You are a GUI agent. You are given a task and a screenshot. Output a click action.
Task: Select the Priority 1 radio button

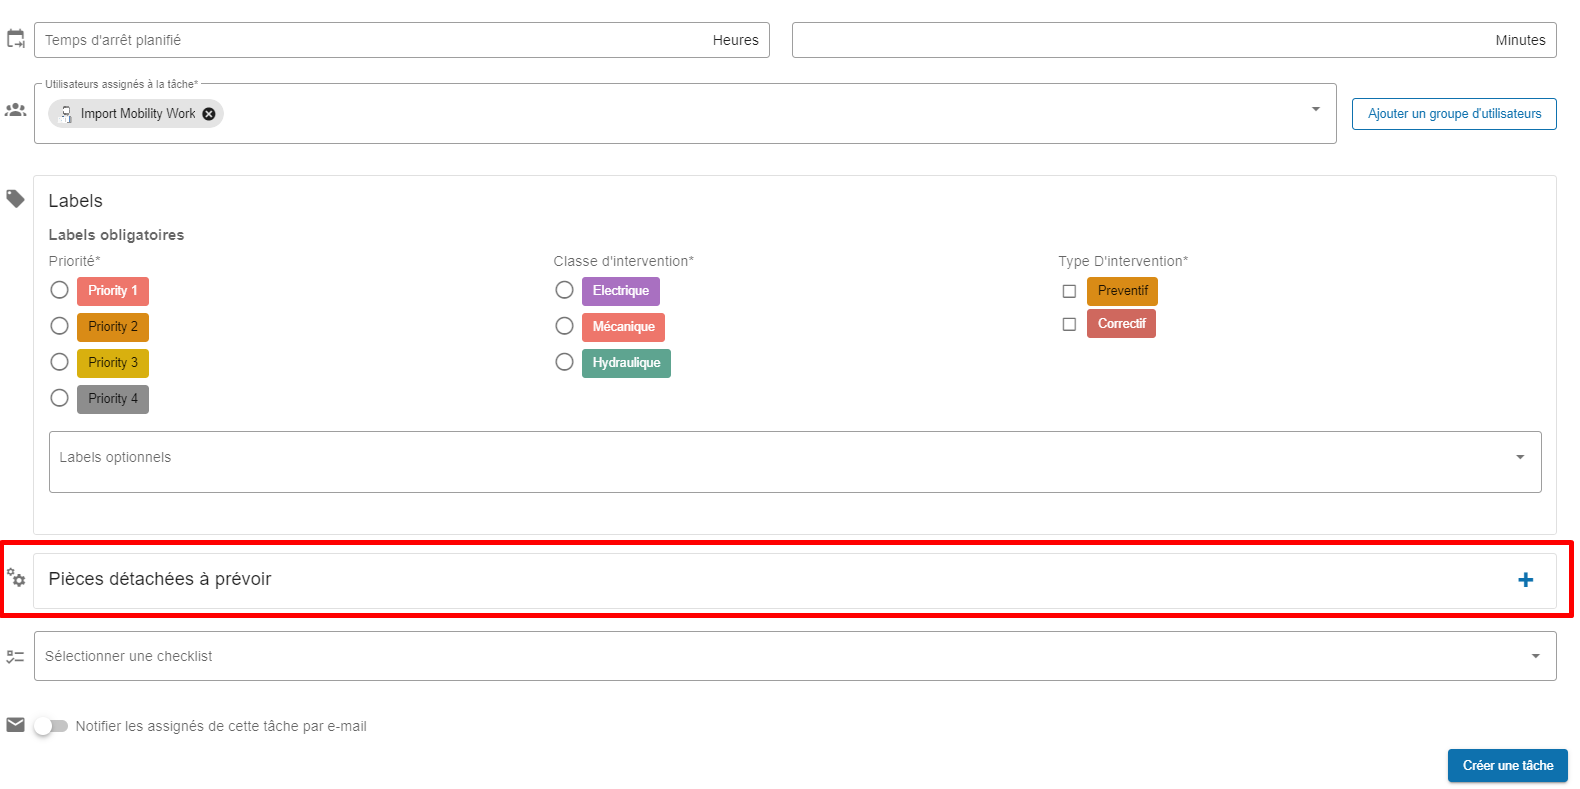pos(60,290)
